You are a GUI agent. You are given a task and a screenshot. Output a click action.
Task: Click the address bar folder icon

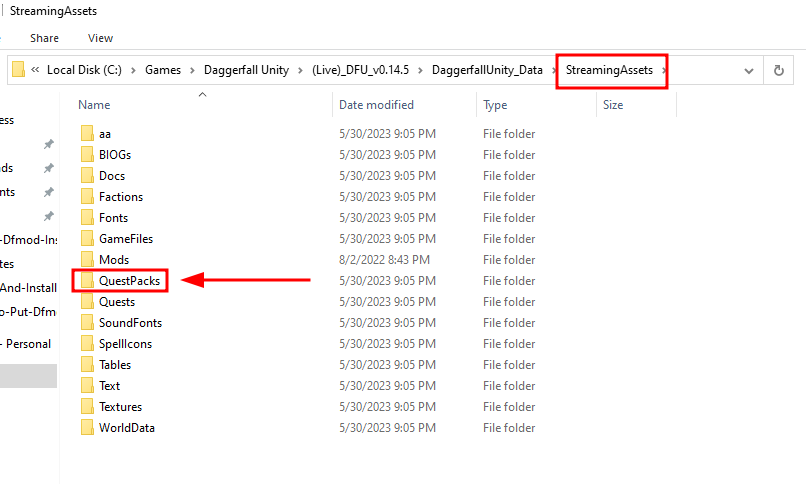[19, 69]
